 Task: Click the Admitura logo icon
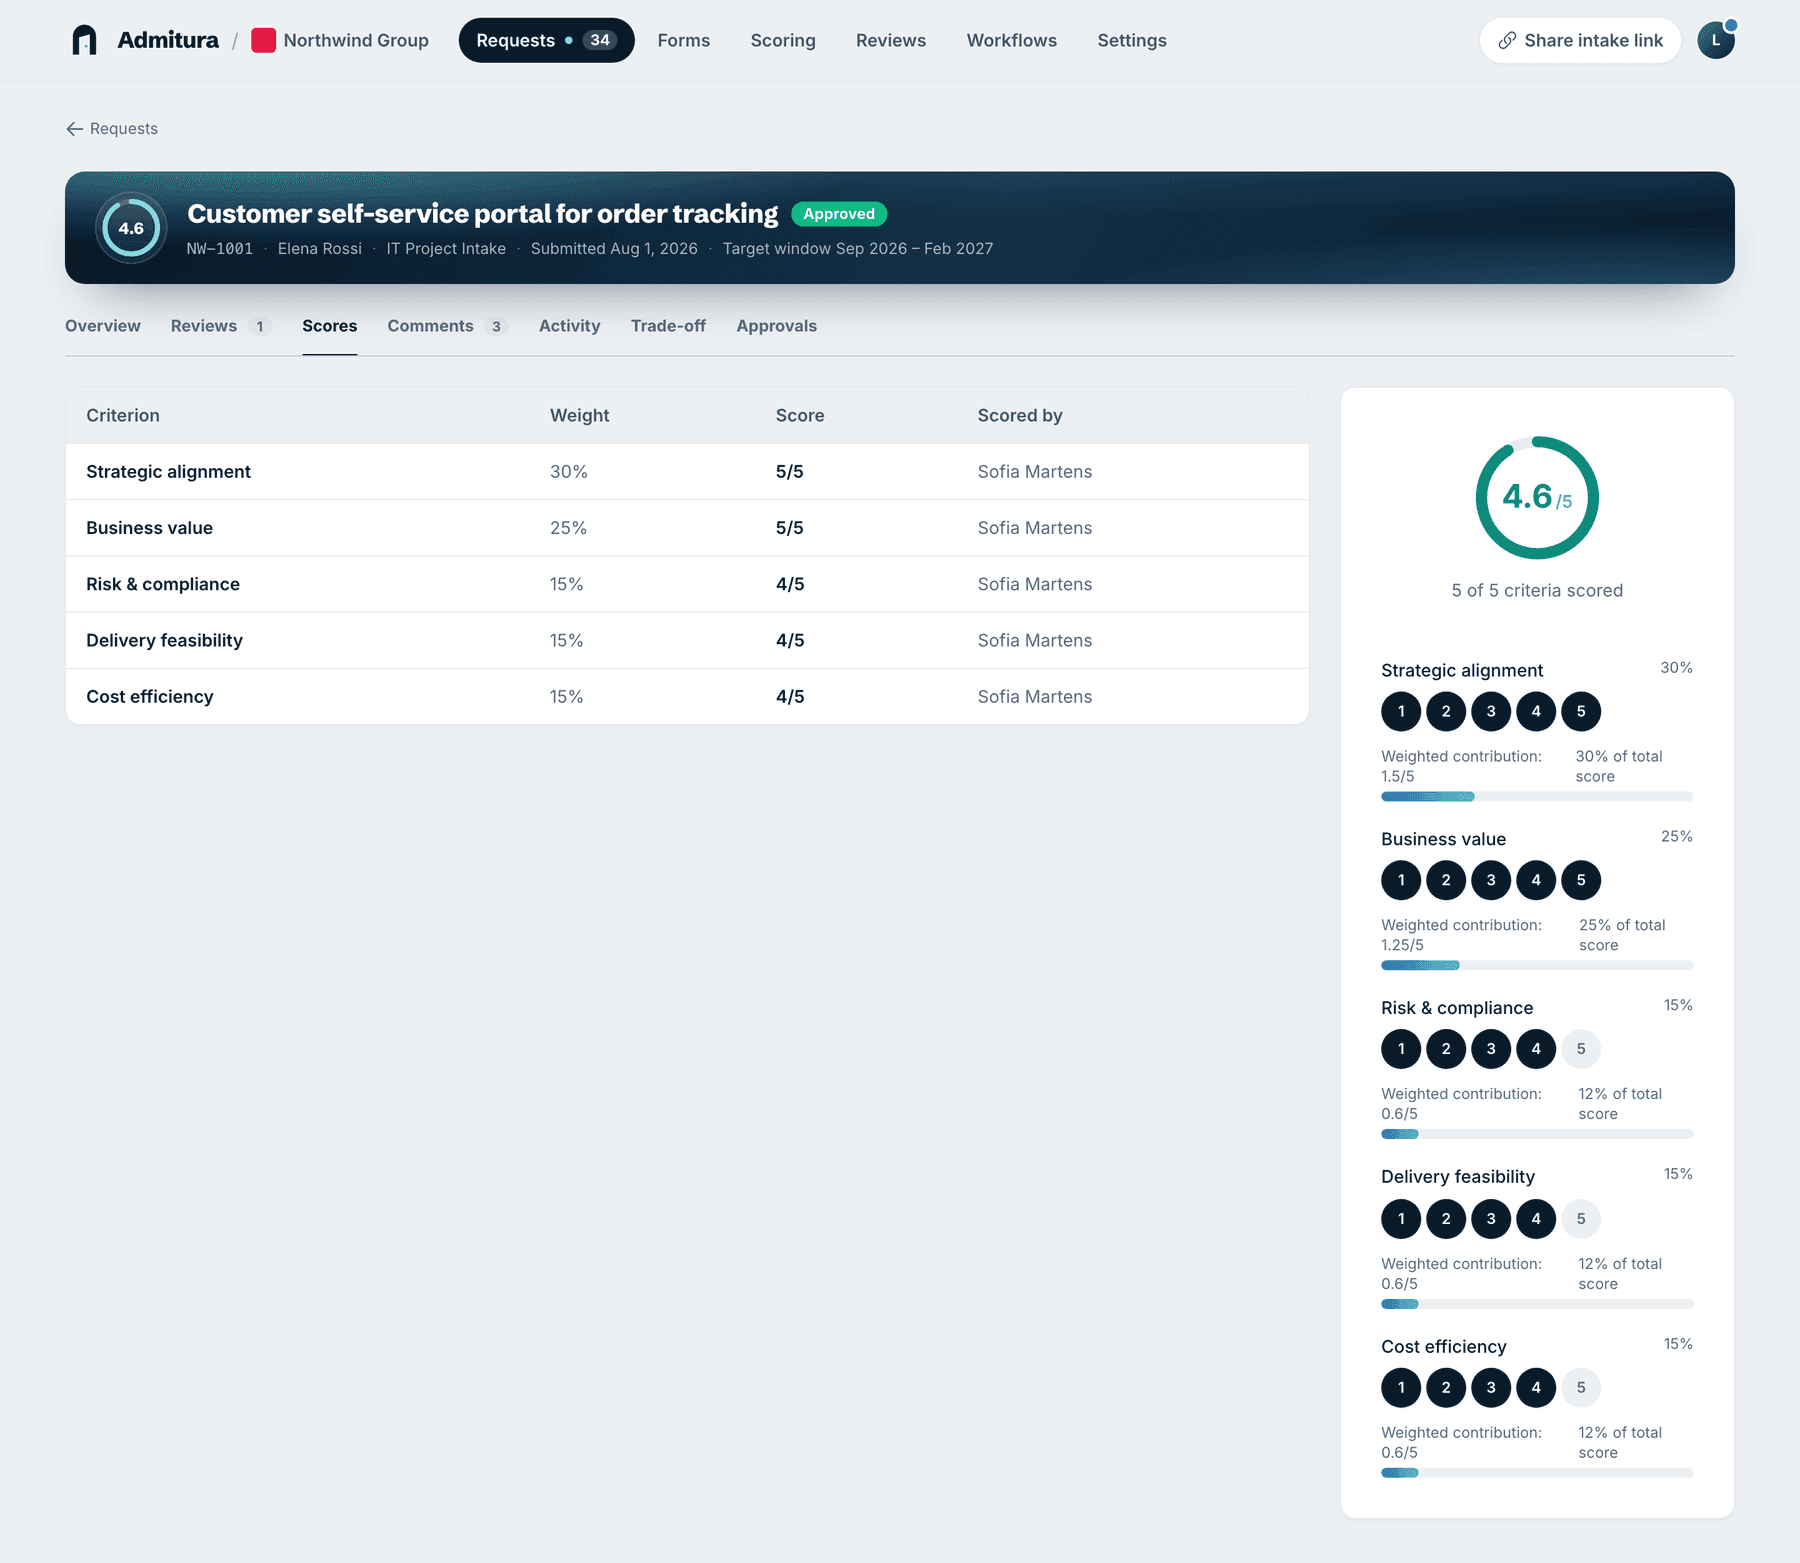tap(85, 40)
